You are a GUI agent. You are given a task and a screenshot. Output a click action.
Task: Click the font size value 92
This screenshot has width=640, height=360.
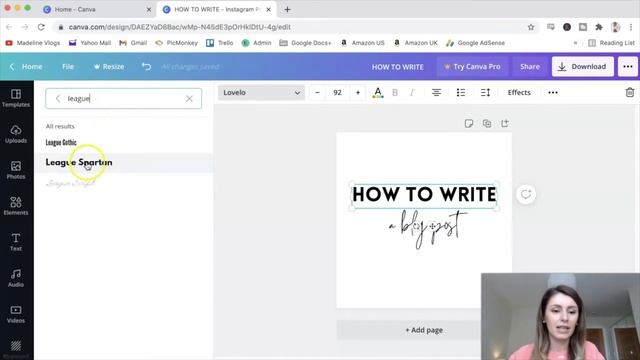(337, 93)
